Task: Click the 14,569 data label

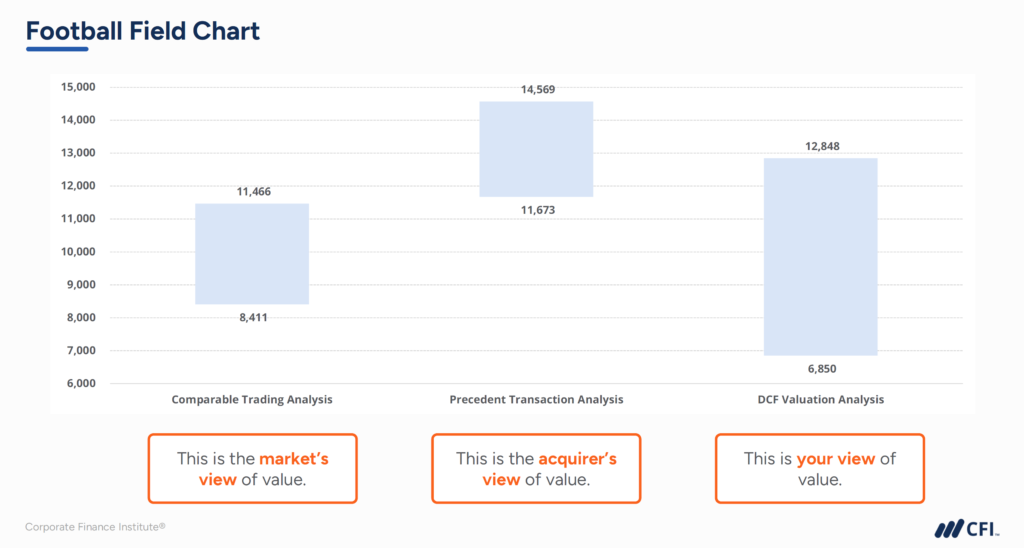Action: (537, 89)
